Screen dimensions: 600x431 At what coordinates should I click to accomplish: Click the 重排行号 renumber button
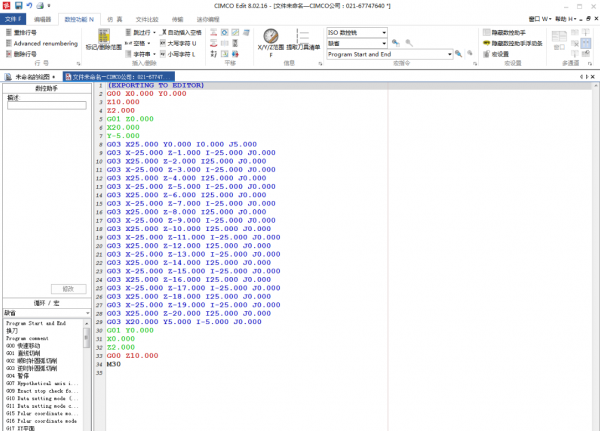[21, 33]
